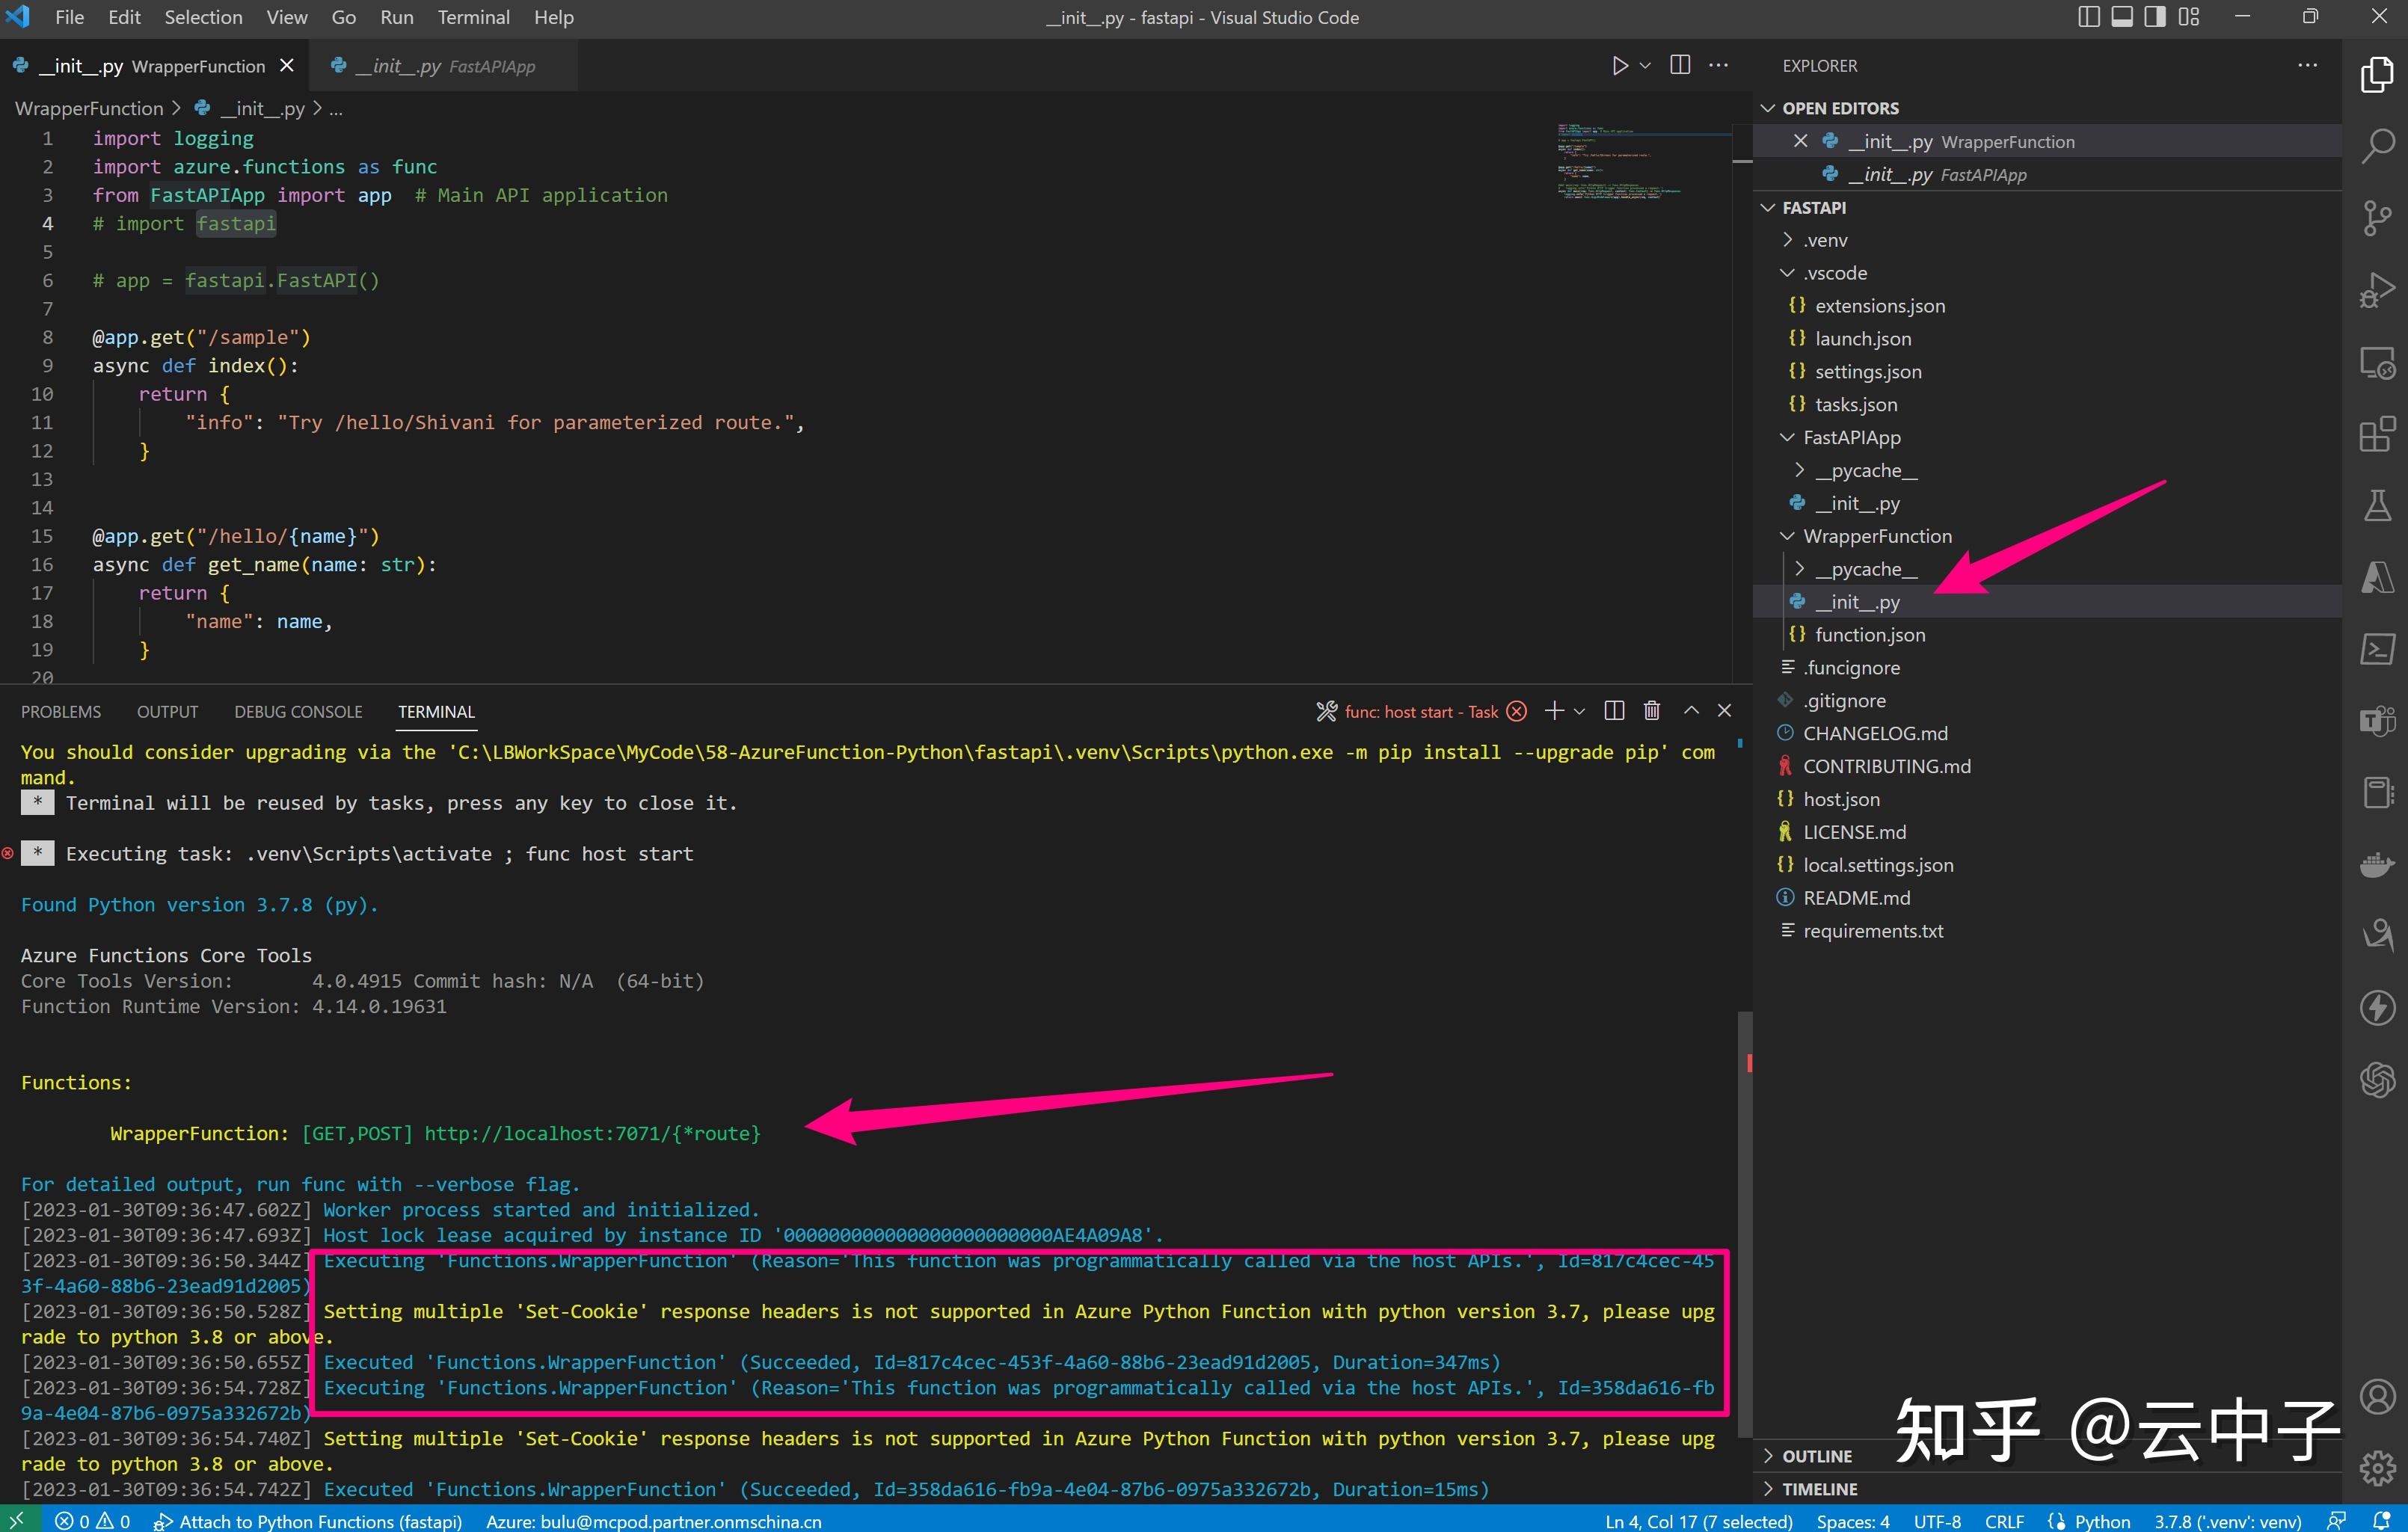Click Attach to Python Functions (fastapi)
Screen dimensions: 2408x1532
coord(311,1521)
